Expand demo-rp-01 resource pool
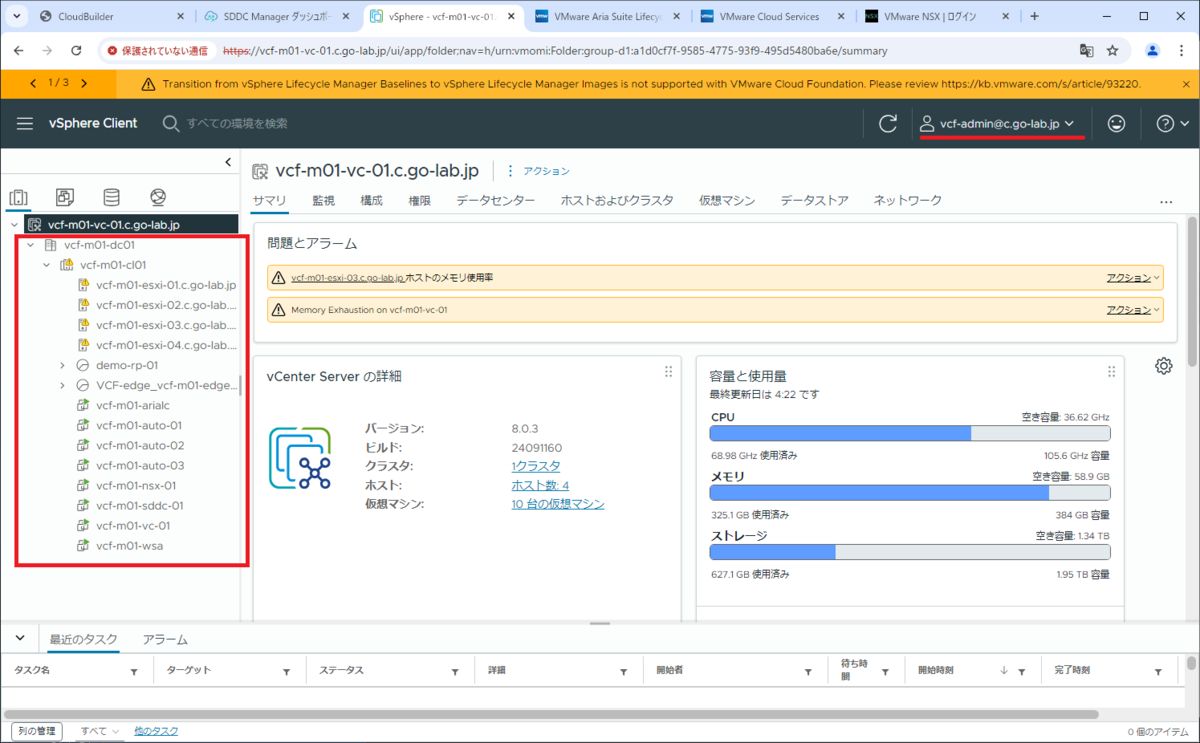Image resolution: width=1200 pixels, height=743 pixels. [x=62, y=365]
